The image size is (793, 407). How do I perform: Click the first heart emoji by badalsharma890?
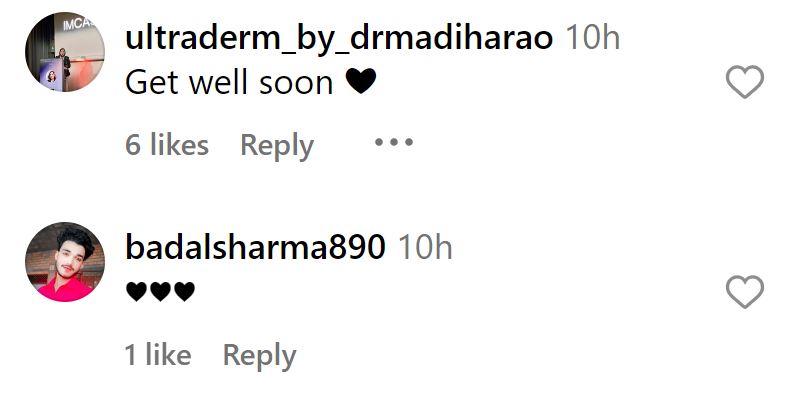point(136,292)
